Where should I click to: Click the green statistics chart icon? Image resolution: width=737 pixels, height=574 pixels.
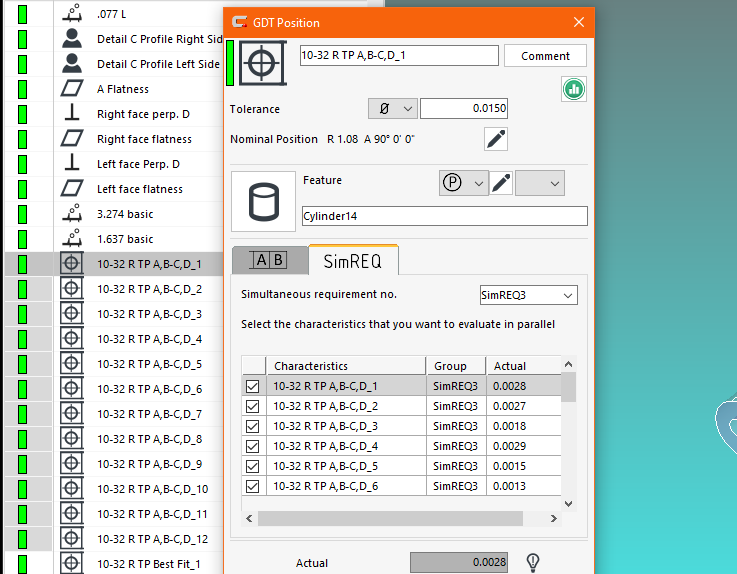[x=574, y=89]
